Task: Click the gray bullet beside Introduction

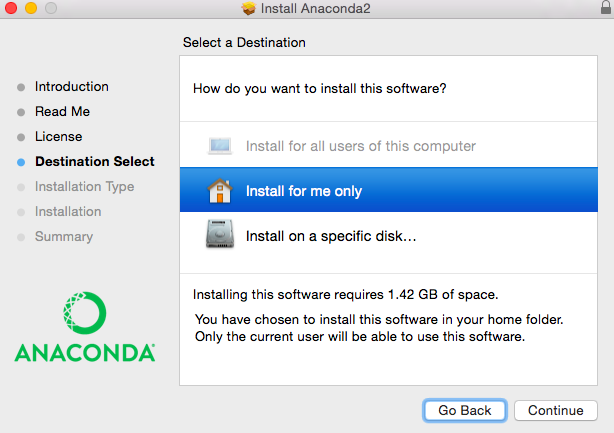Action: [21, 87]
